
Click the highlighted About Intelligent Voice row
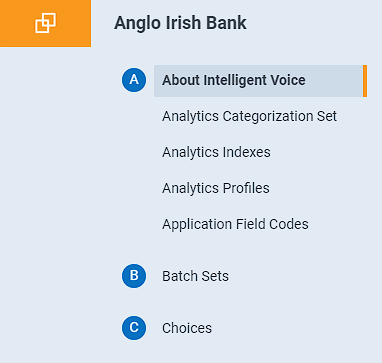point(260,81)
